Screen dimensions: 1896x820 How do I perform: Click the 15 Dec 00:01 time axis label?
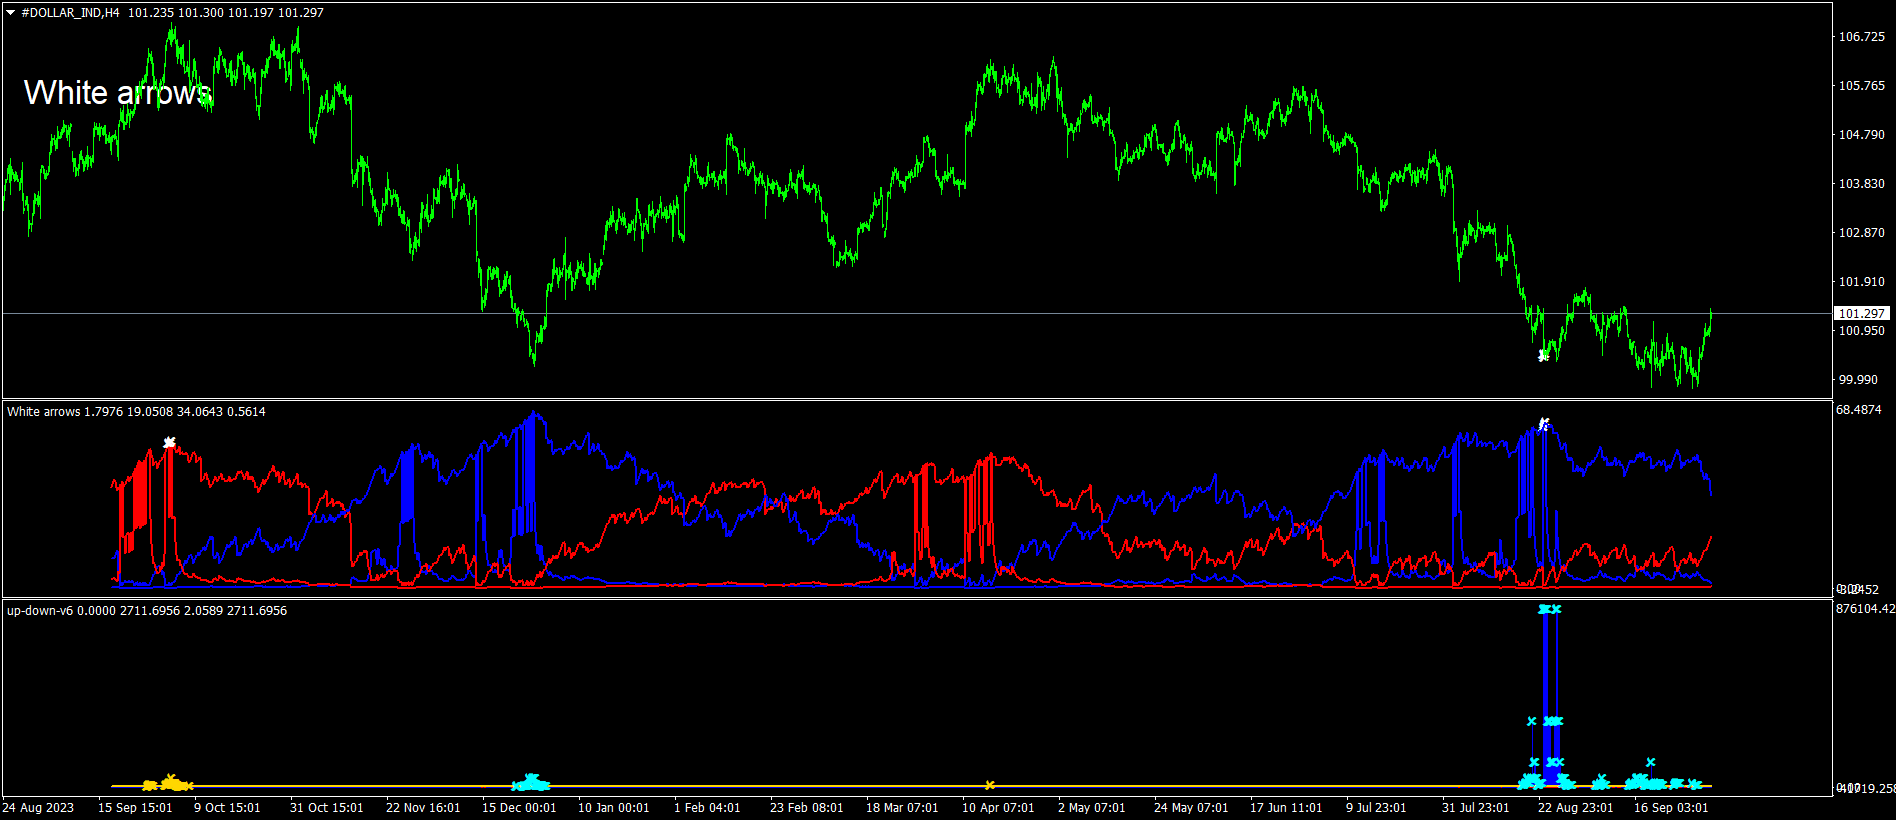[x=518, y=808]
